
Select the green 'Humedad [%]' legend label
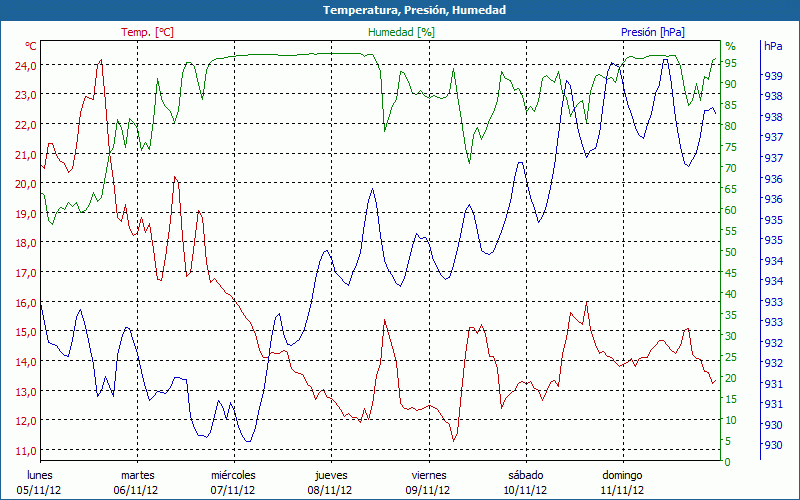tap(401, 32)
